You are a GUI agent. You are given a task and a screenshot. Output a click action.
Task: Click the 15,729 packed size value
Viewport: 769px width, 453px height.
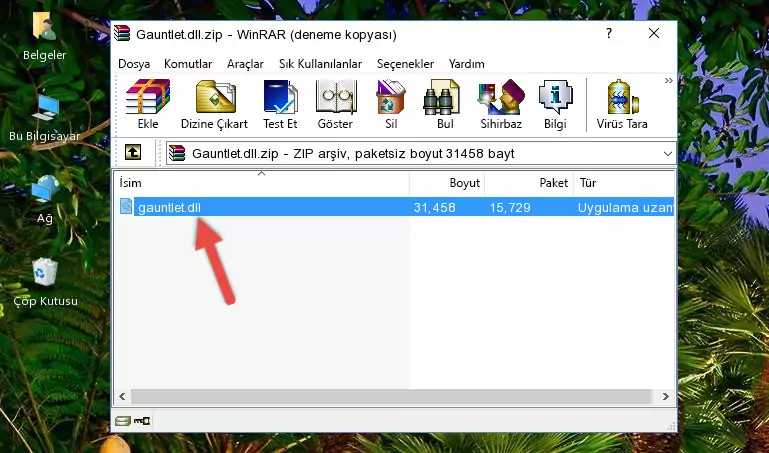click(510, 207)
